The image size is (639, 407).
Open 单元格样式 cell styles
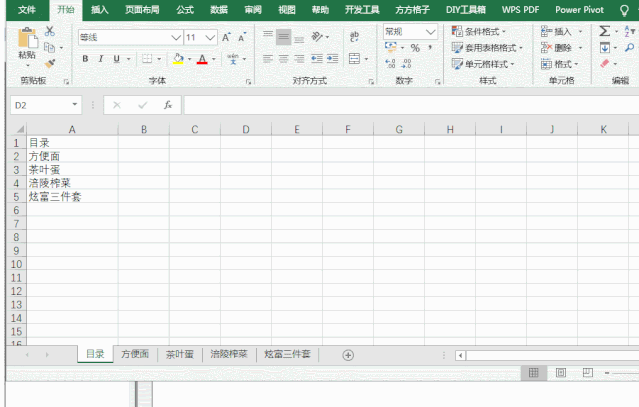(x=483, y=64)
